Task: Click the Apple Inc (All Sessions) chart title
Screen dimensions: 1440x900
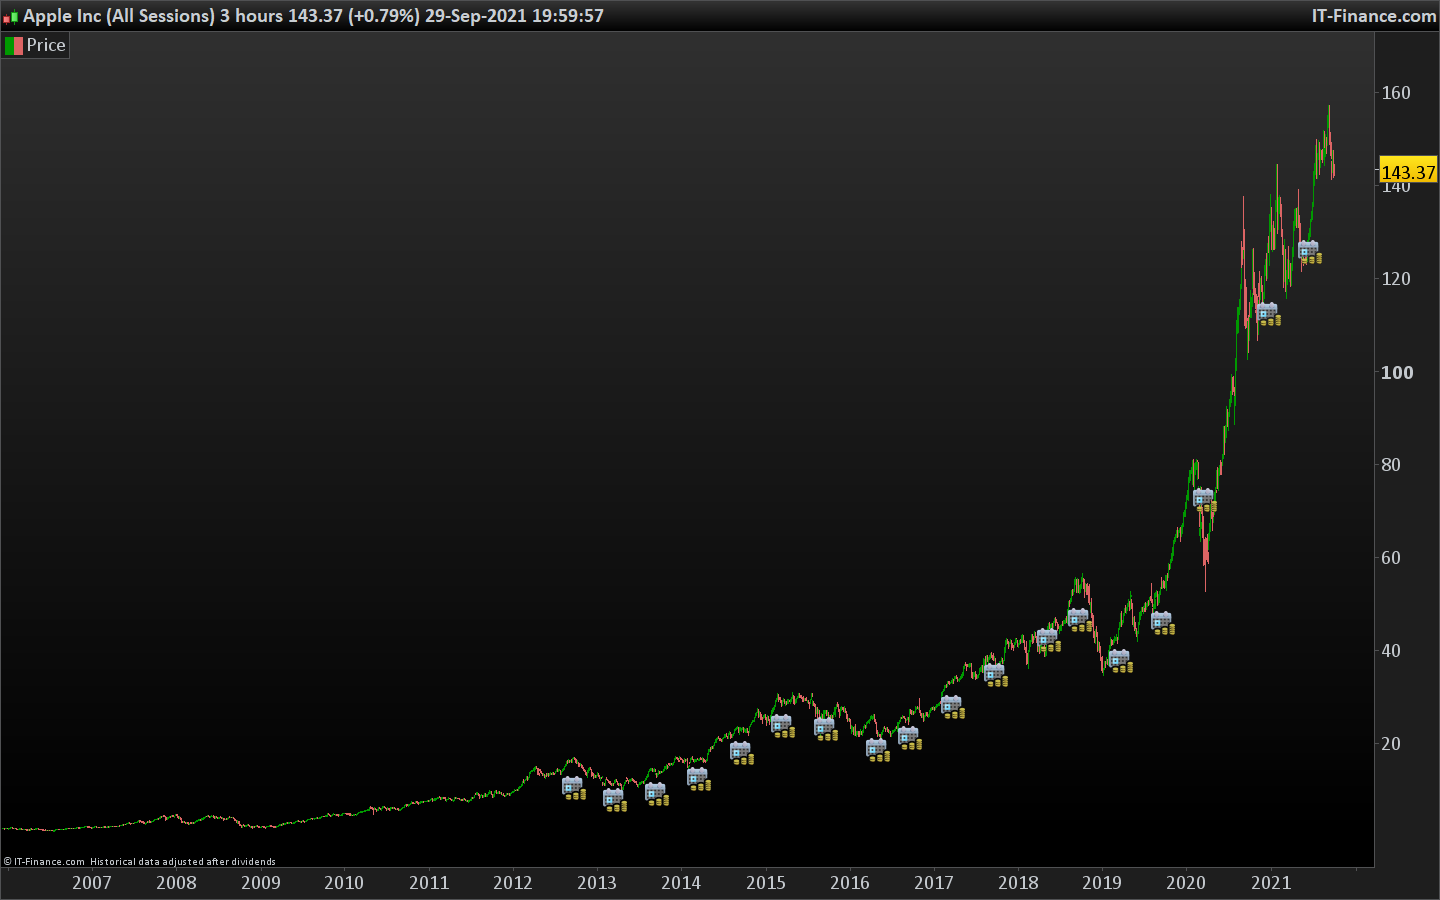Action: click(119, 16)
